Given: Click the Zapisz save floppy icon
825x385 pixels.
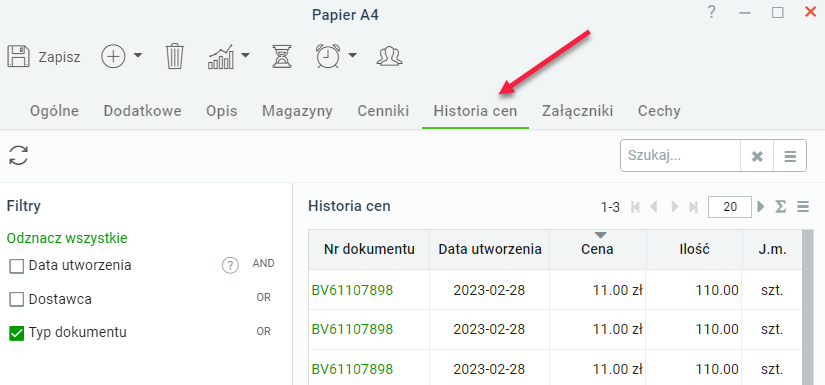Looking at the screenshot, I should 18,56.
